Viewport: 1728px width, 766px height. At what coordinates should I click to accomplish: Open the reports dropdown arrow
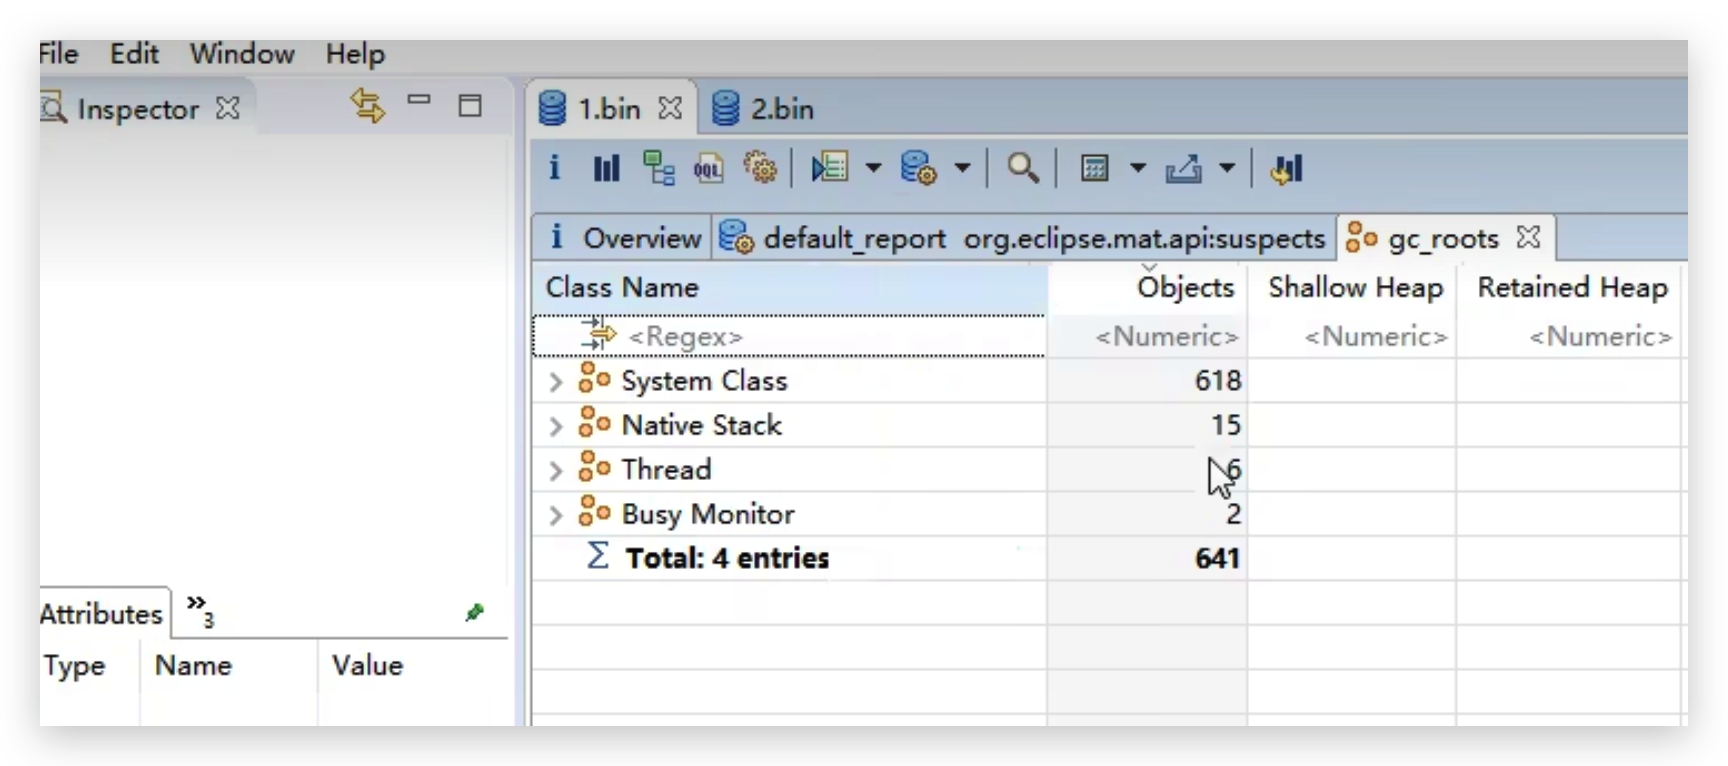tap(873, 168)
